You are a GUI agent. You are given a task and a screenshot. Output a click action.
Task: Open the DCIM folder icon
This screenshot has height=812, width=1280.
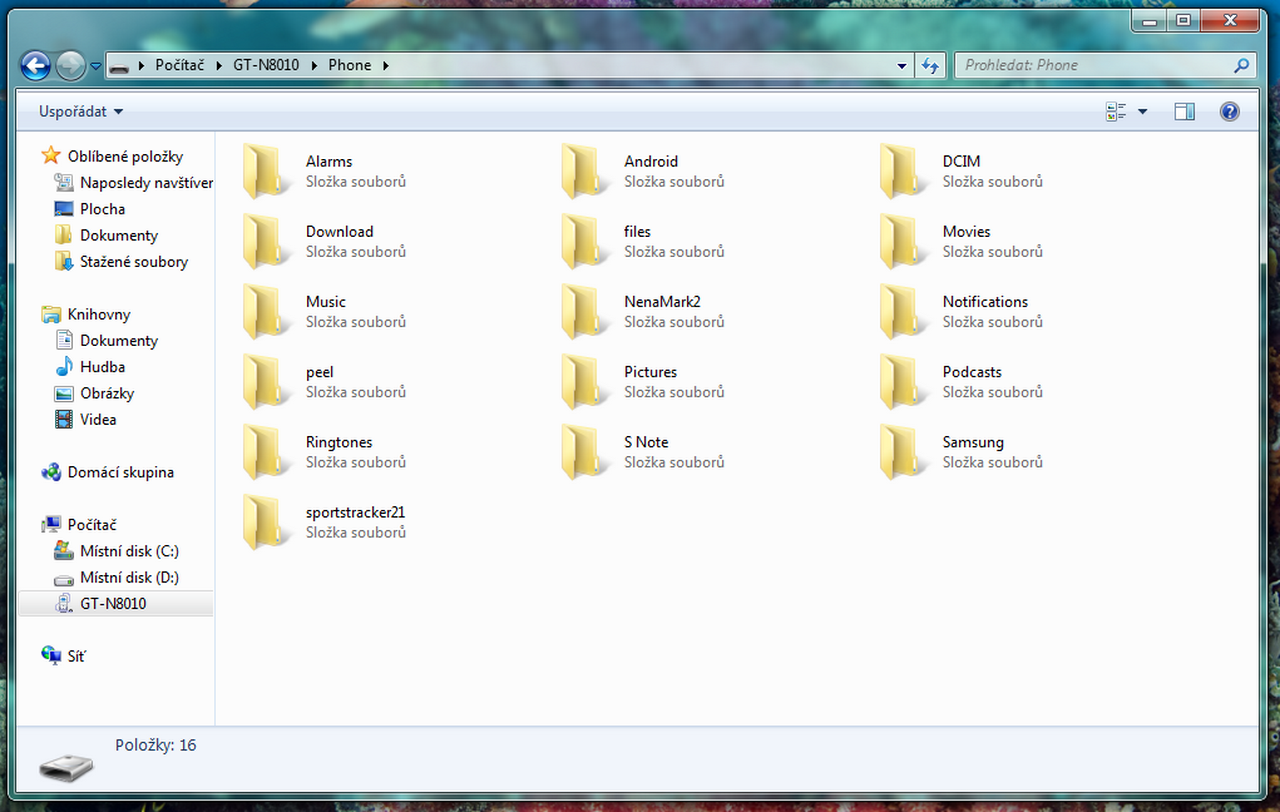(x=898, y=171)
